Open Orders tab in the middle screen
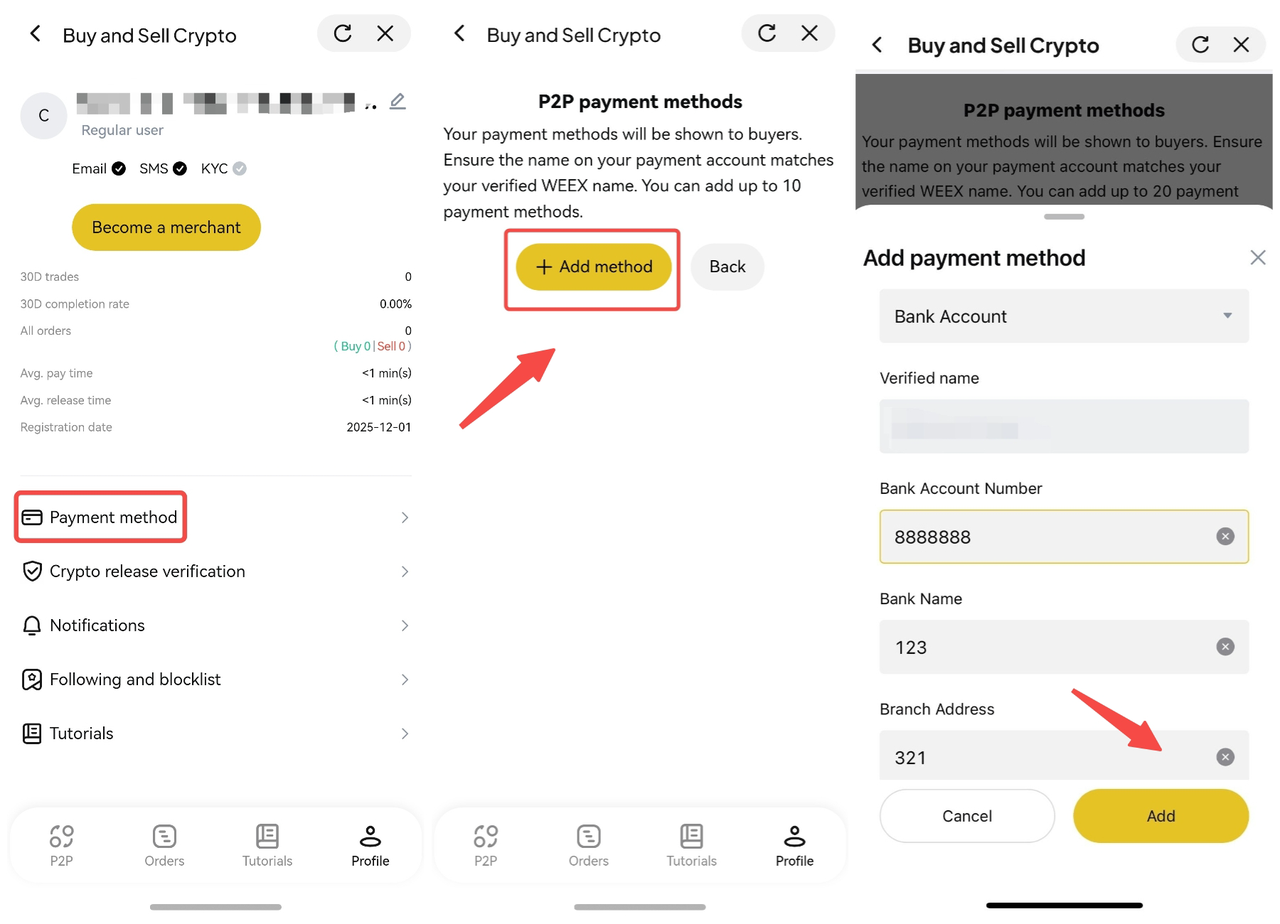Screen dimensions: 1280x924 click(x=589, y=845)
